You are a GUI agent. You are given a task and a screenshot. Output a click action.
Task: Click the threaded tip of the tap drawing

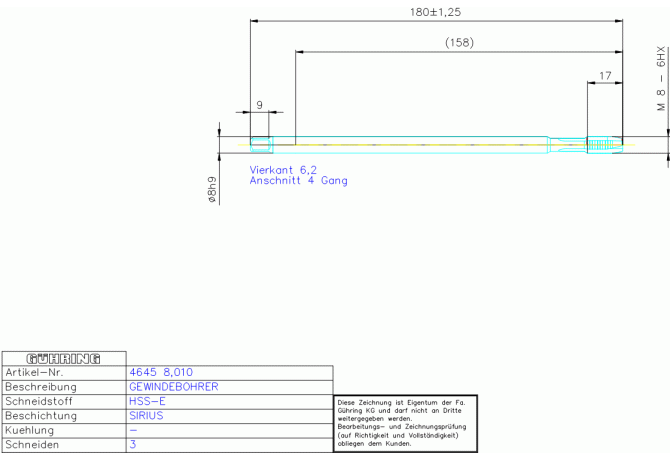(604, 145)
